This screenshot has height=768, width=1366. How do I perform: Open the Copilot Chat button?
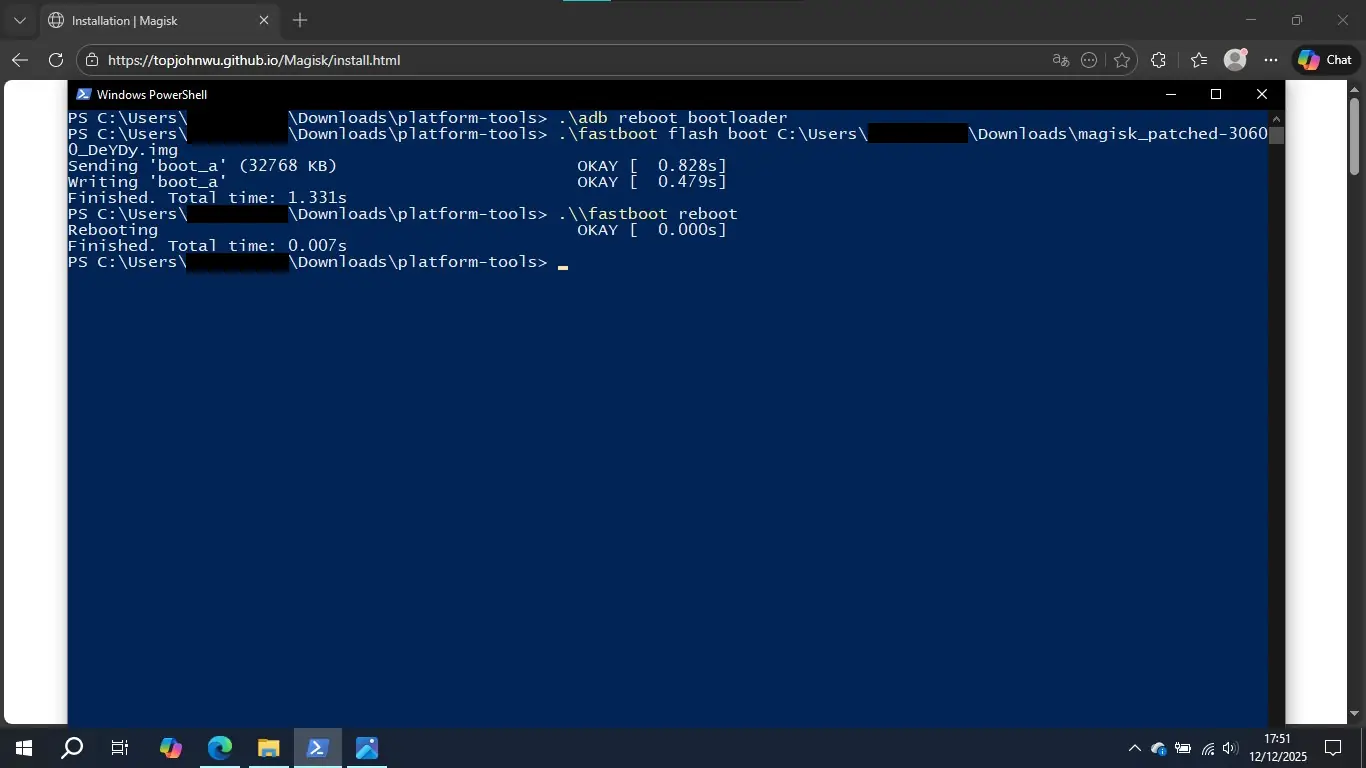1324,60
